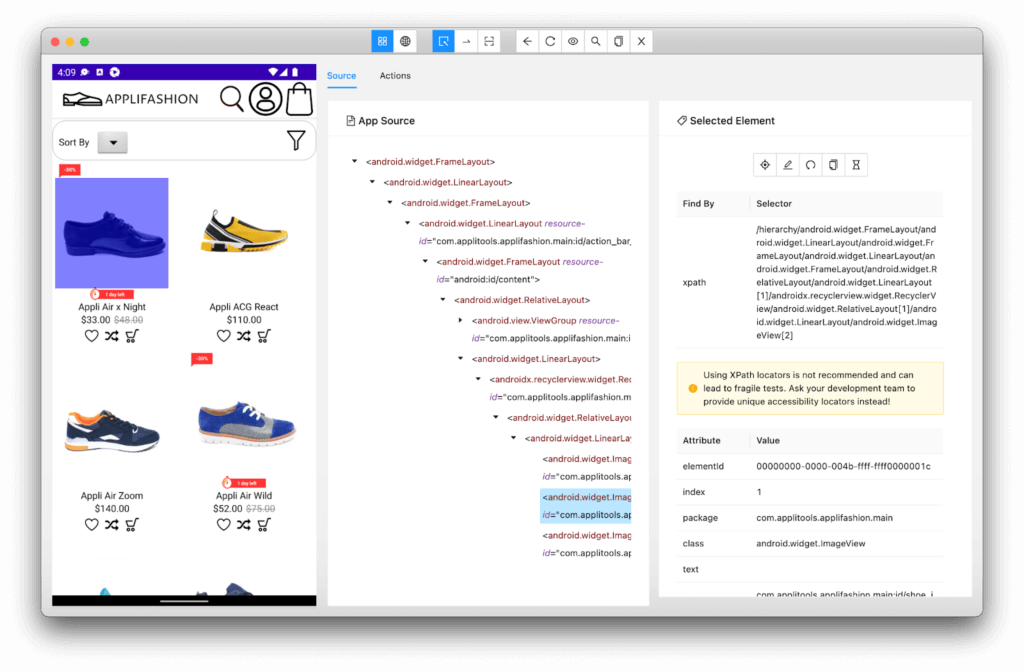
Task: Open the Sort By dropdown in app
Action: 115,143
